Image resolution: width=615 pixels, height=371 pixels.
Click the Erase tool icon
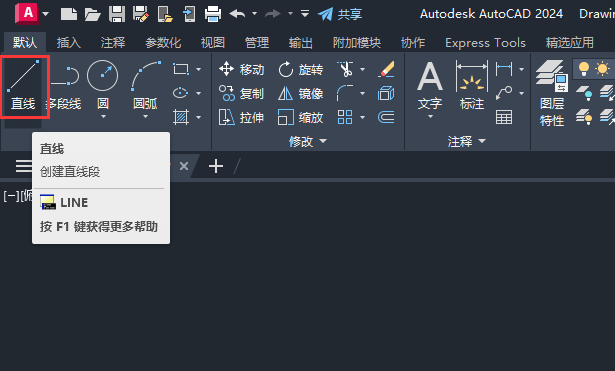point(386,69)
